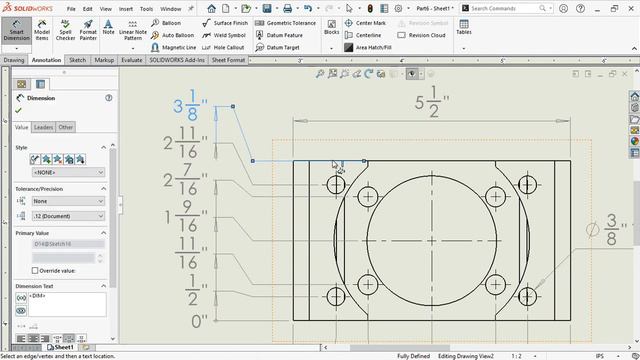Select the 3/8" diameter dimension
Image resolution: width=640 pixels, height=360 pixels.
(x=606, y=229)
